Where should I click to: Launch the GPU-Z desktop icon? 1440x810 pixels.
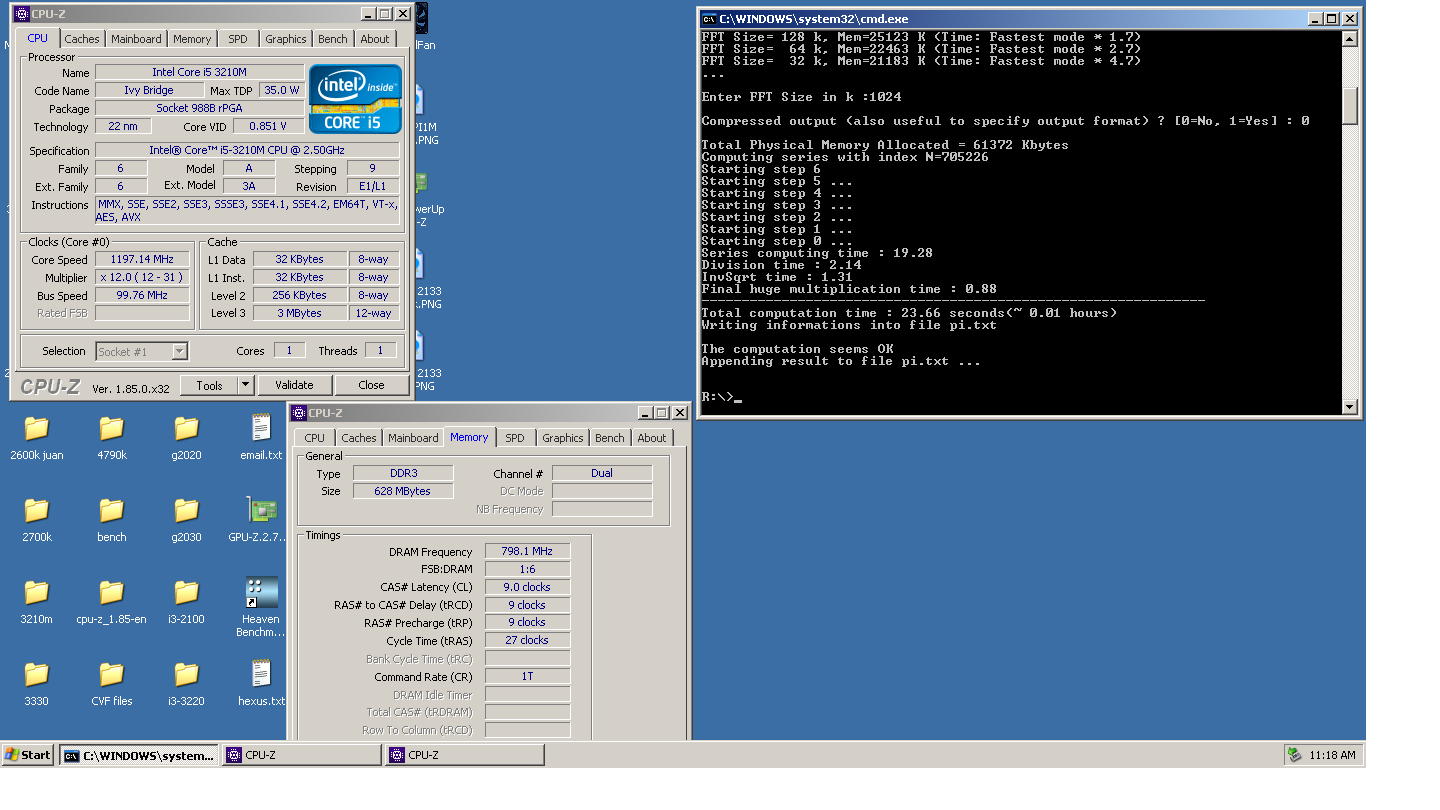tap(261, 511)
